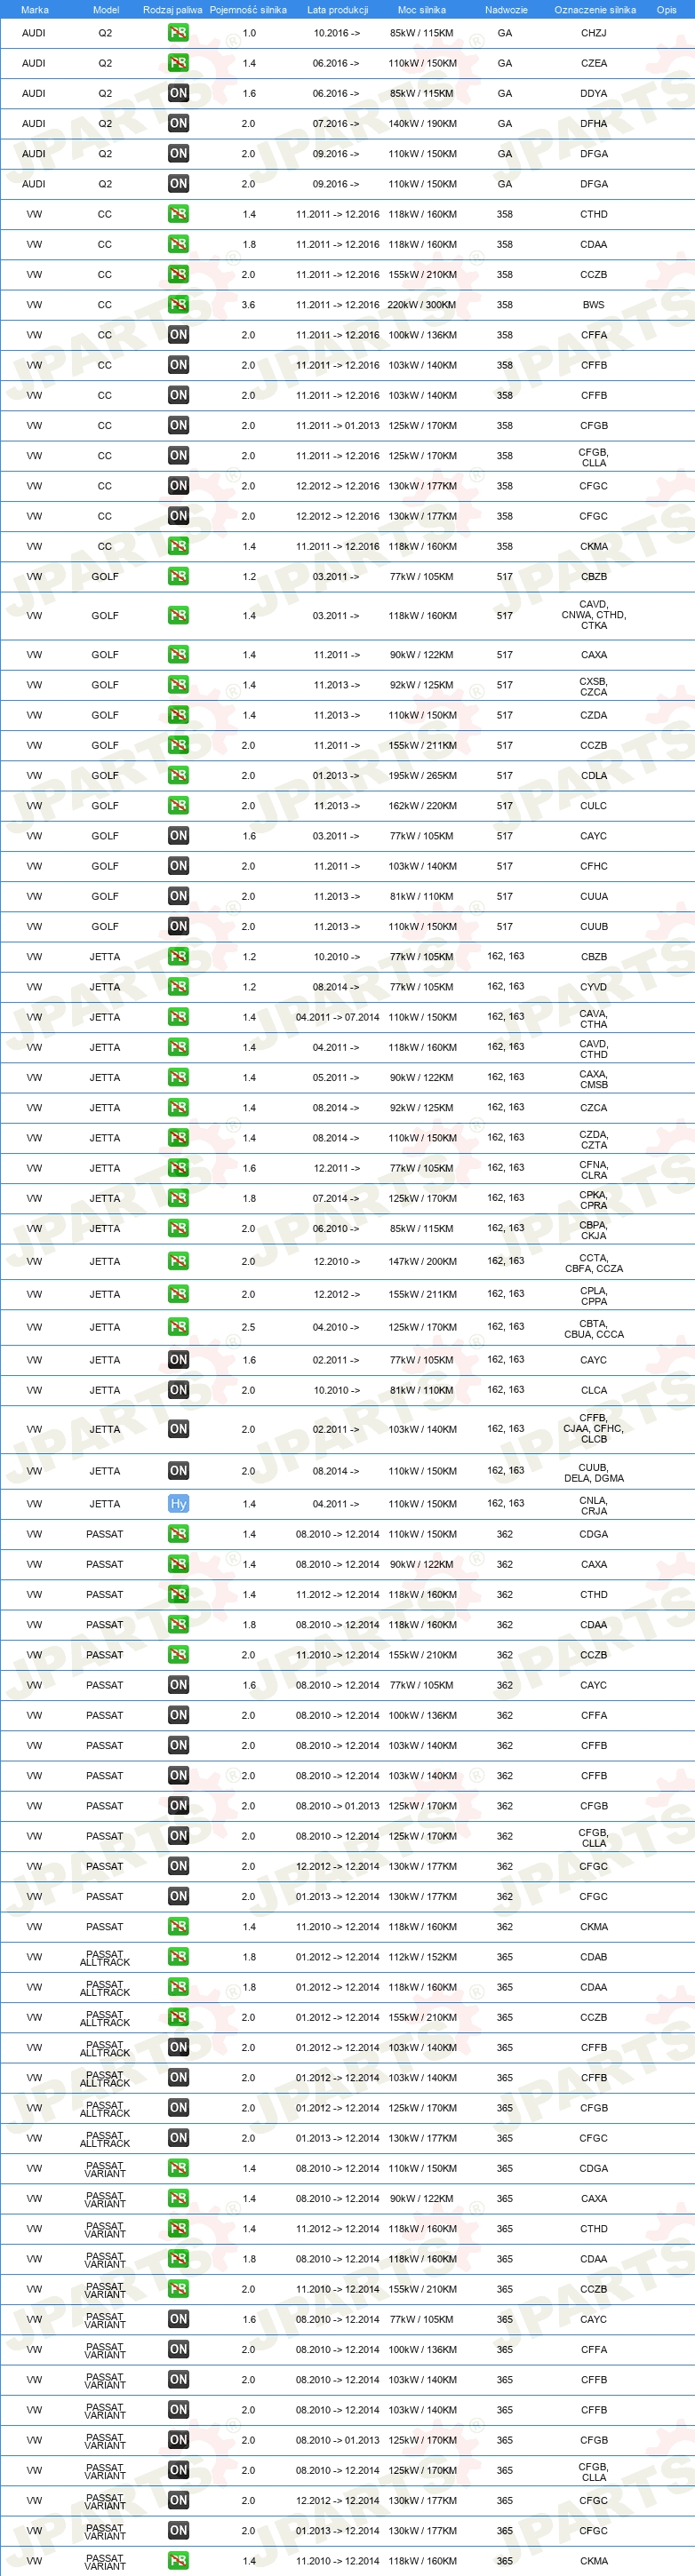
Task: Click the CCTA, CBFA, CCZA engine code cell
Action: tap(594, 1263)
